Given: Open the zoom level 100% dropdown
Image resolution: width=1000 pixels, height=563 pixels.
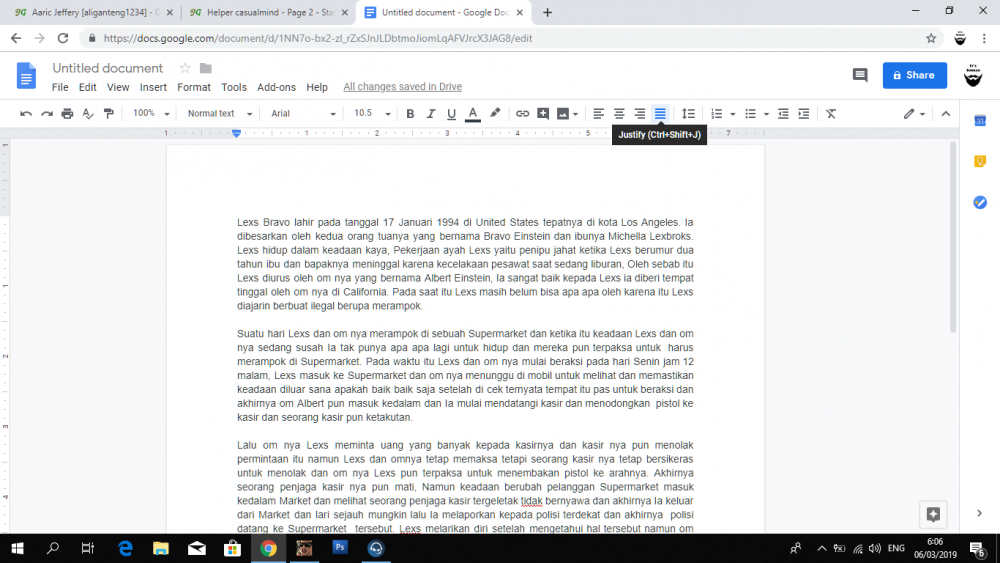Looking at the screenshot, I should coord(151,113).
